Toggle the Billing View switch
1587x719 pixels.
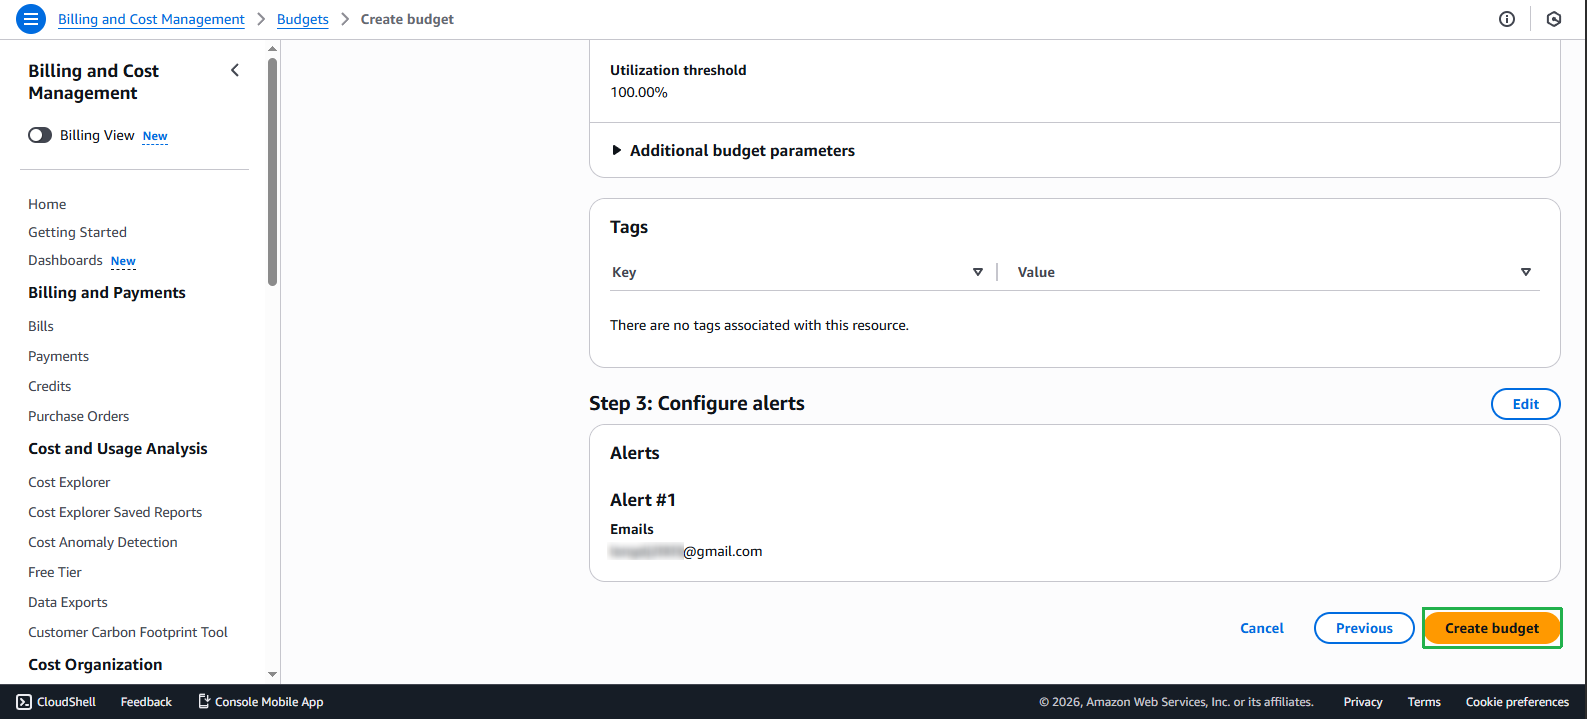40,135
